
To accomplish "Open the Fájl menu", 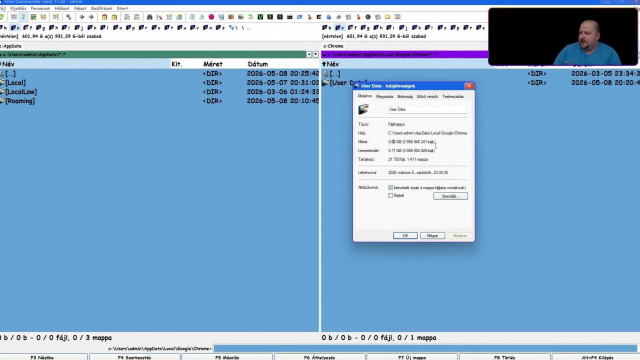I will coord(2,8).
